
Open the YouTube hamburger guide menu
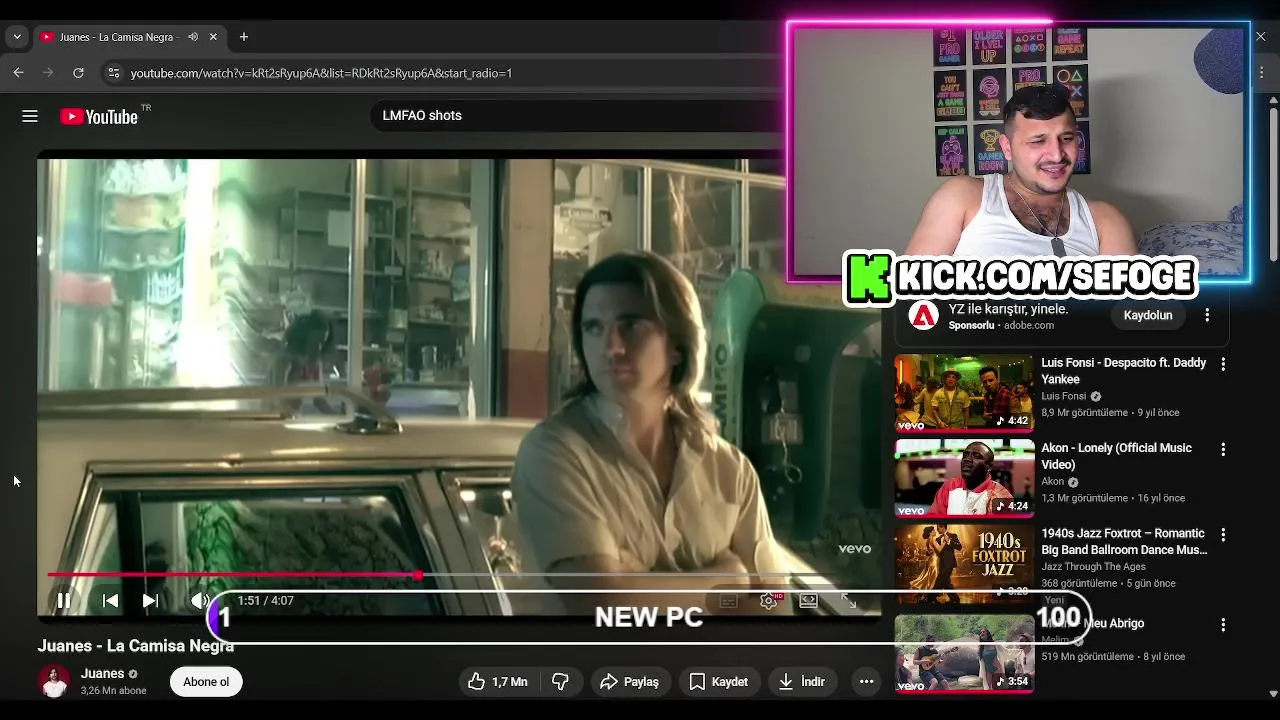(30, 116)
